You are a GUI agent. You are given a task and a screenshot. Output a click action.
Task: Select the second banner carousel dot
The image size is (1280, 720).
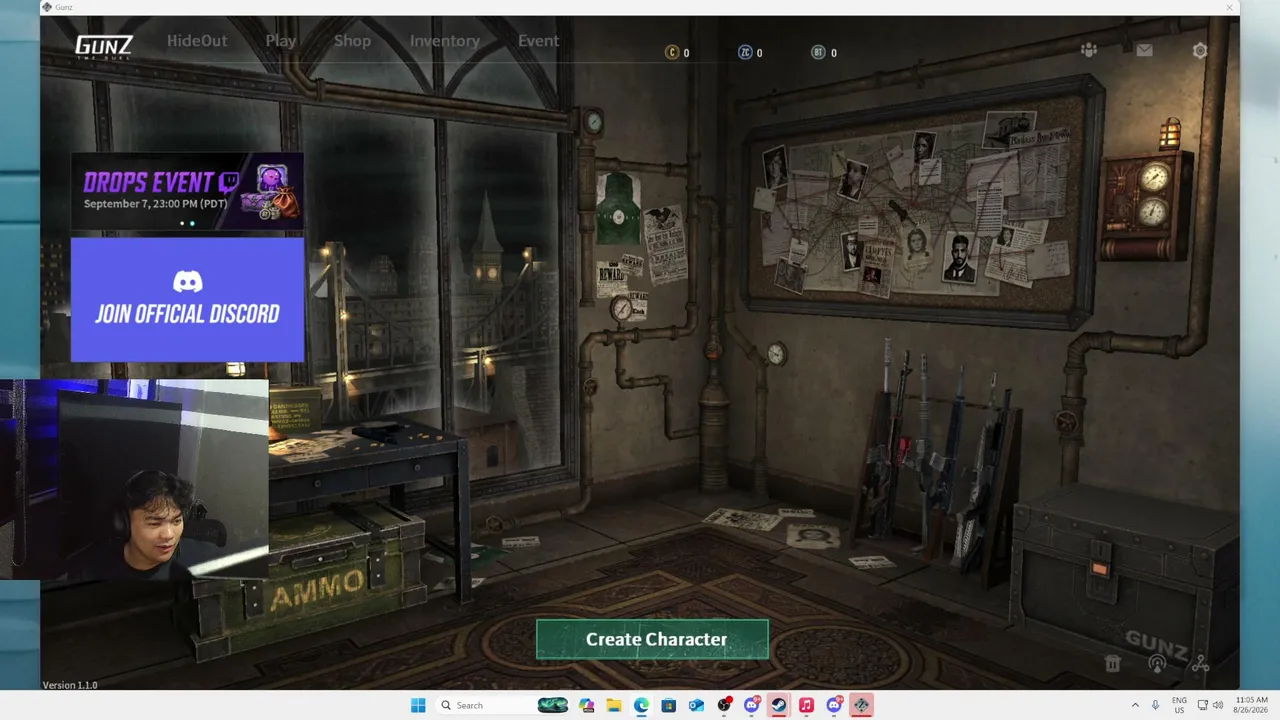[x=192, y=223]
